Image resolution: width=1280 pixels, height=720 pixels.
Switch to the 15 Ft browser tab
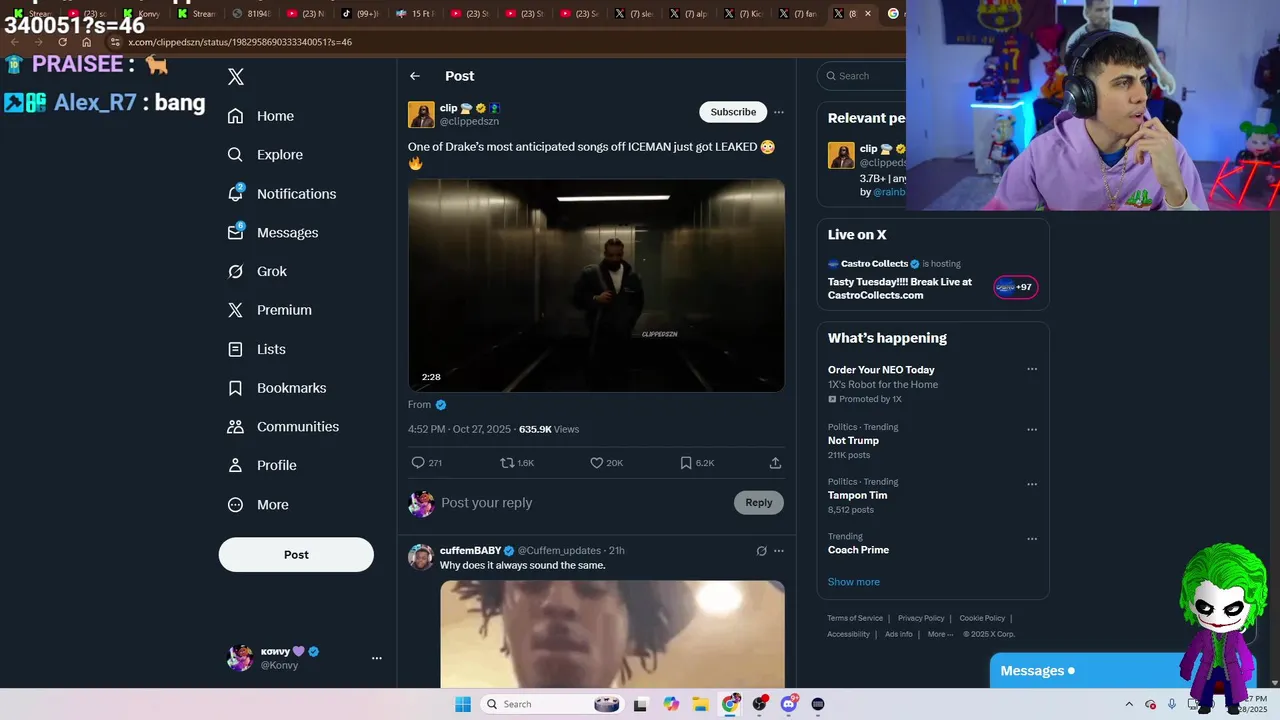pyautogui.click(x=415, y=14)
